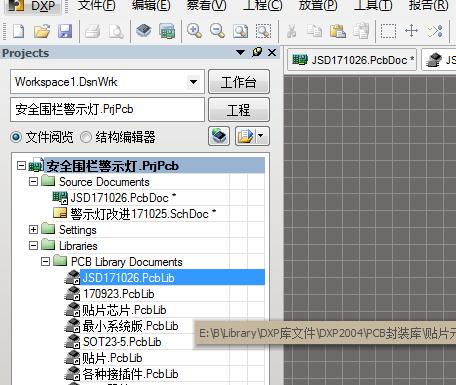Click the 工作台 button
Image resolution: width=456 pixels, height=385 pixels.
239,82
